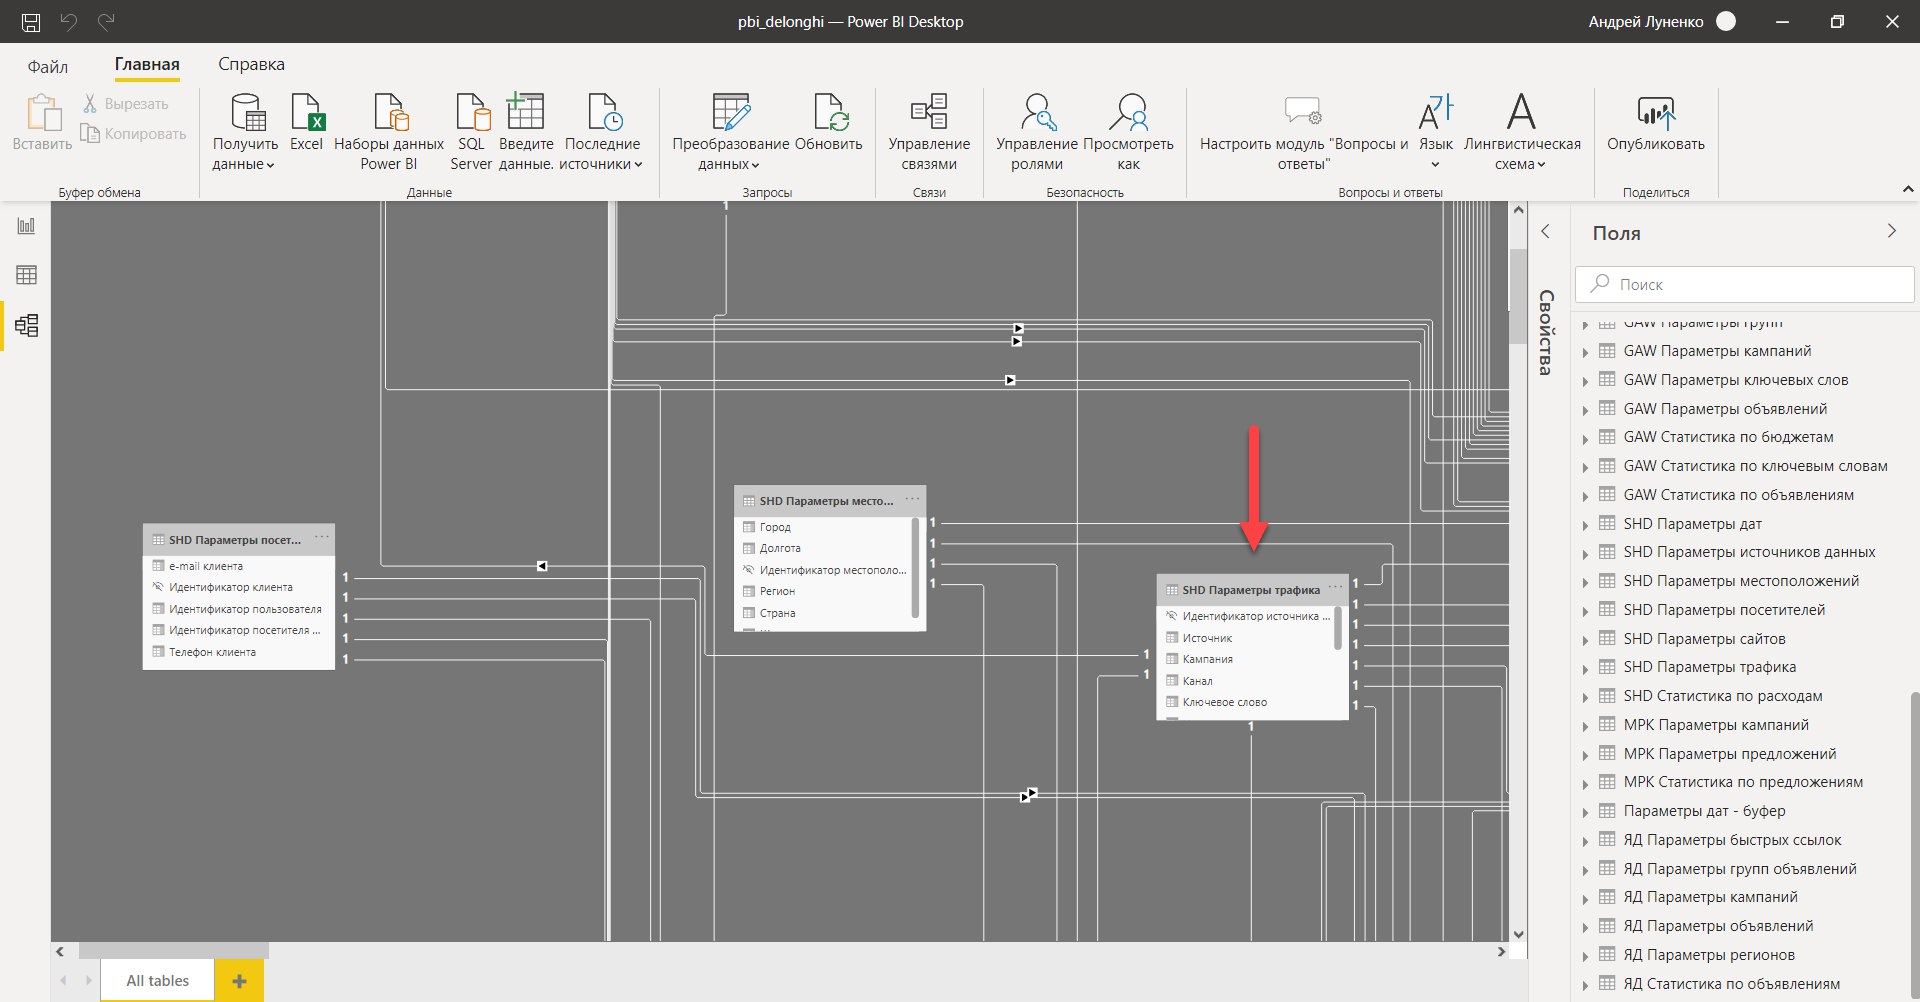Image resolution: width=1920 pixels, height=1002 pixels.
Task: Select МРК Параметры кампаний in fields list
Action: (x=1716, y=725)
